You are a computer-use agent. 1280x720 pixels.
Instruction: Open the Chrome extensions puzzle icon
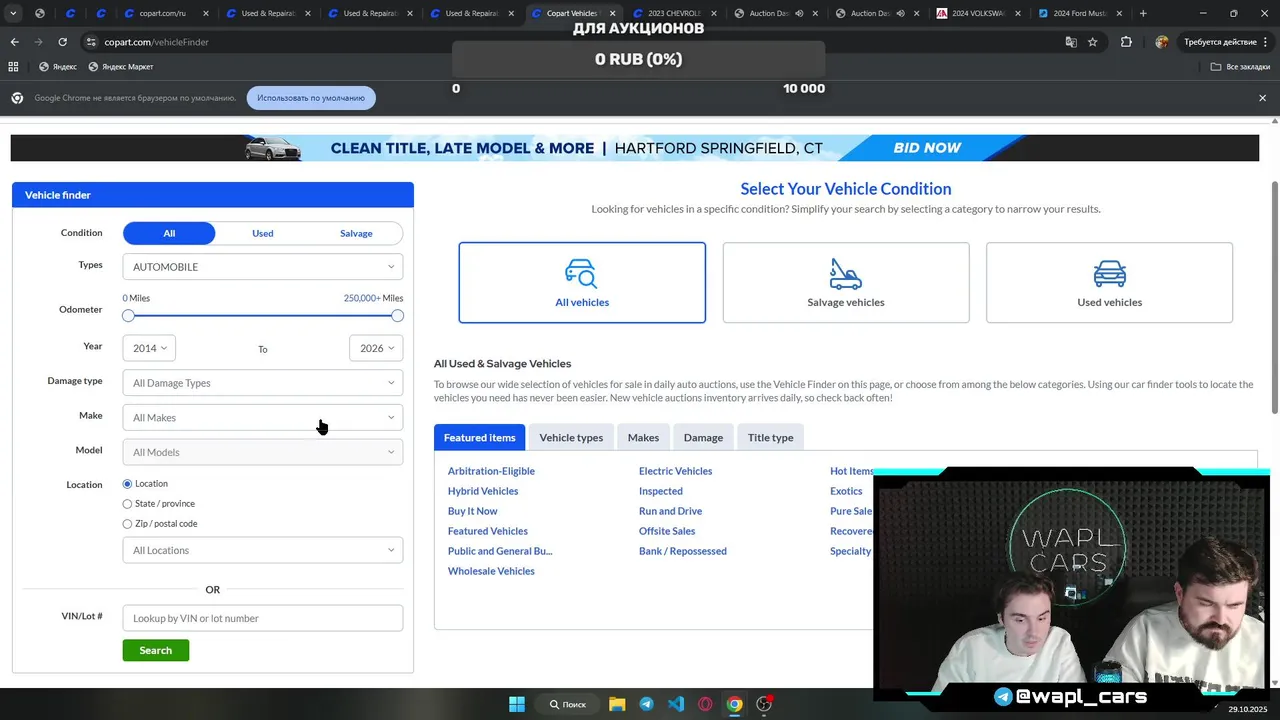coord(1126,42)
